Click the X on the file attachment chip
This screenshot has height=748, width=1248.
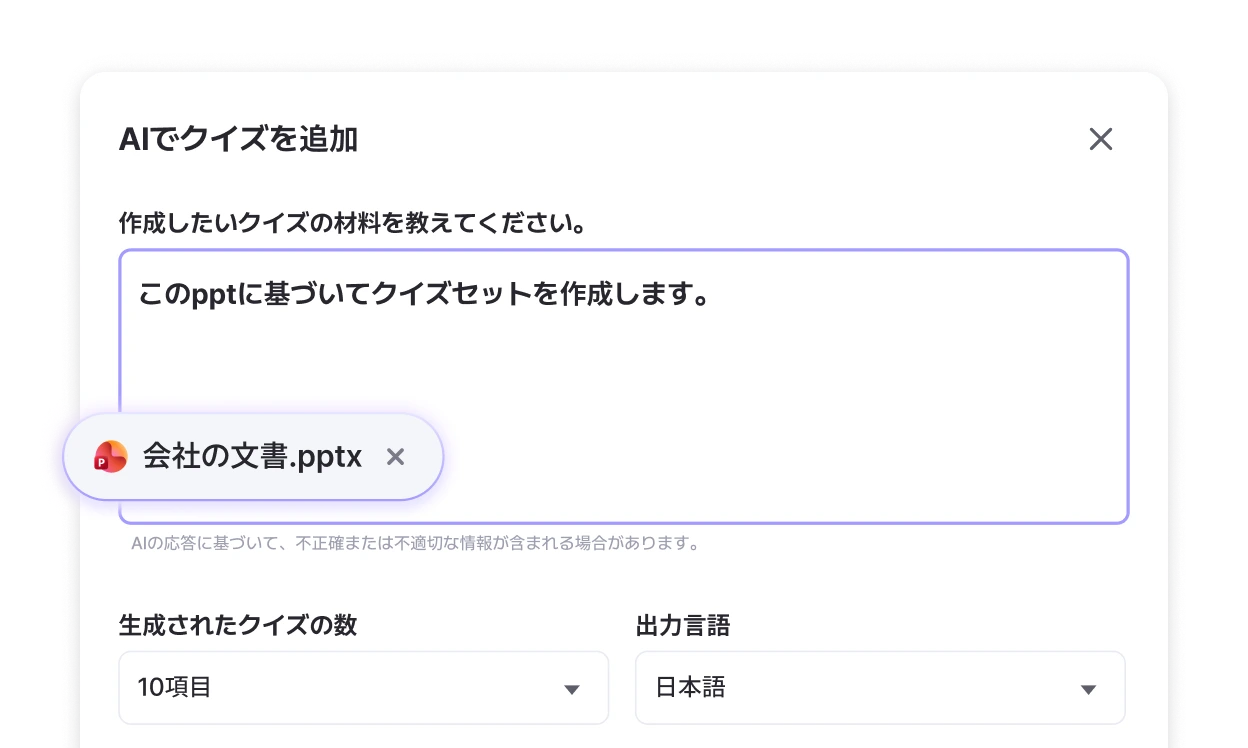click(395, 456)
